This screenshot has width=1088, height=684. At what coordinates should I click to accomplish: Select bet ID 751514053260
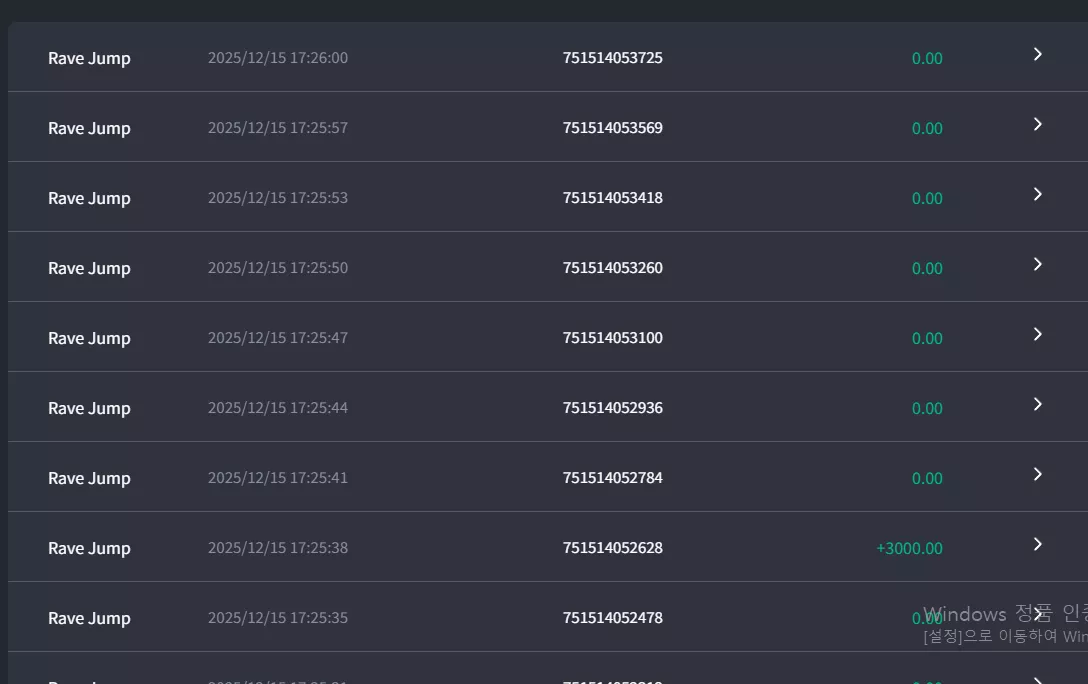pyautogui.click(x=613, y=268)
